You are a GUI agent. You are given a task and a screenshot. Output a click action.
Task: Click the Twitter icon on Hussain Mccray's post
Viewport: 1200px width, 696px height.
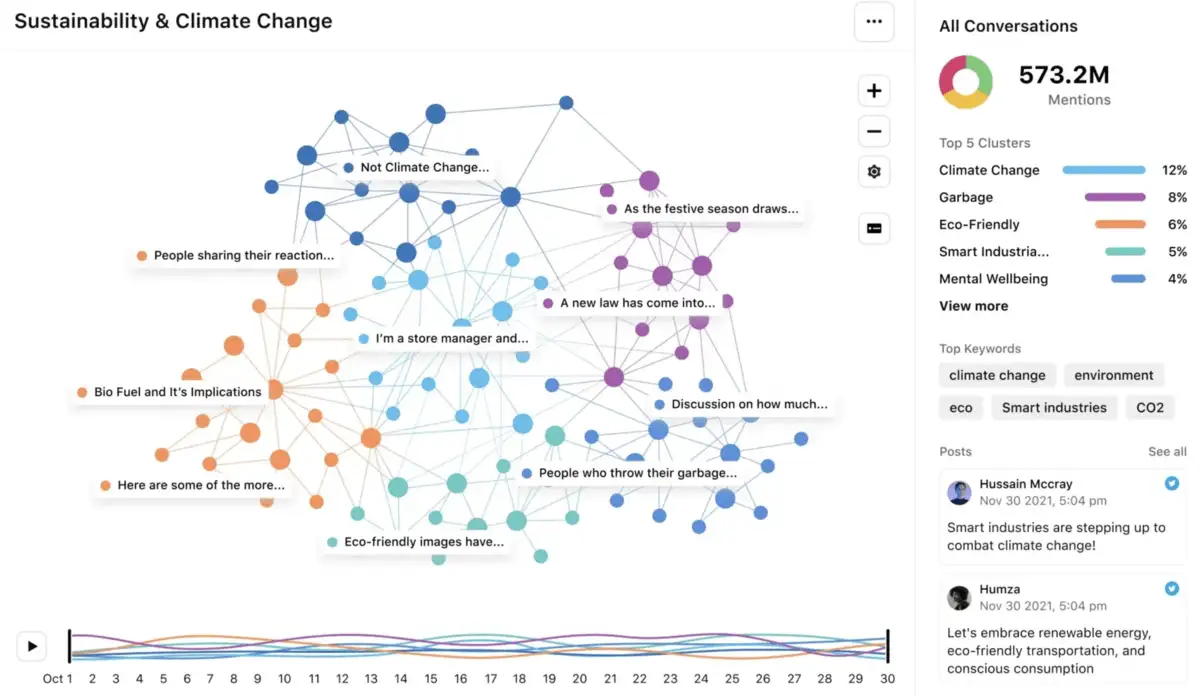[x=1171, y=483]
